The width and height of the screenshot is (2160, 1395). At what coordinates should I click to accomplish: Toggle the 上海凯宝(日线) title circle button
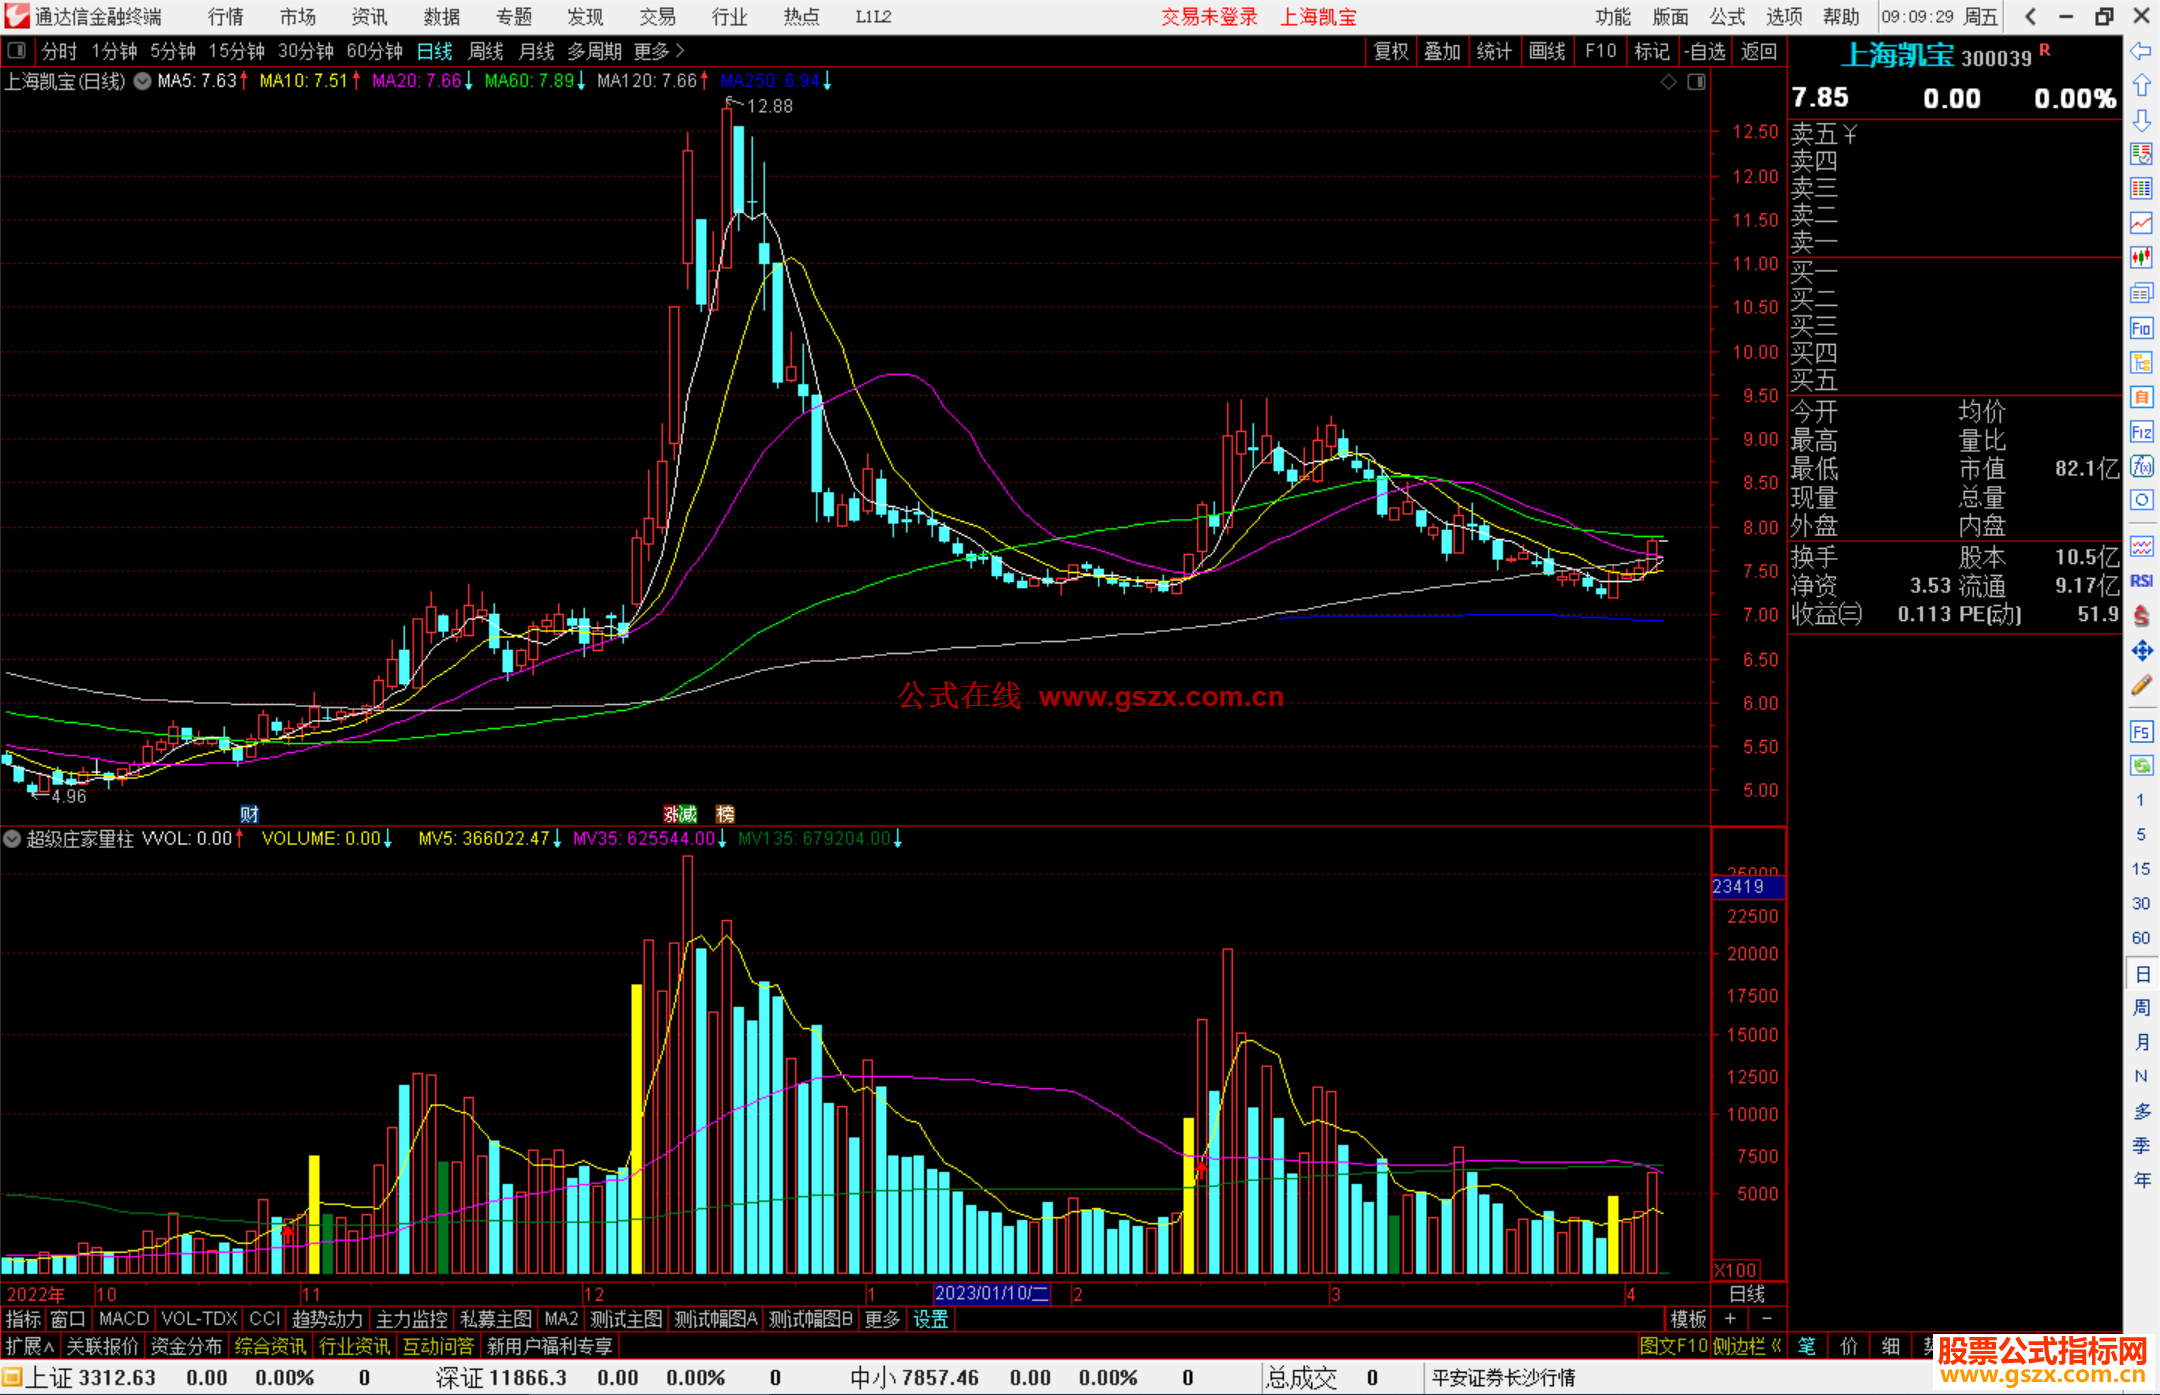142,81
